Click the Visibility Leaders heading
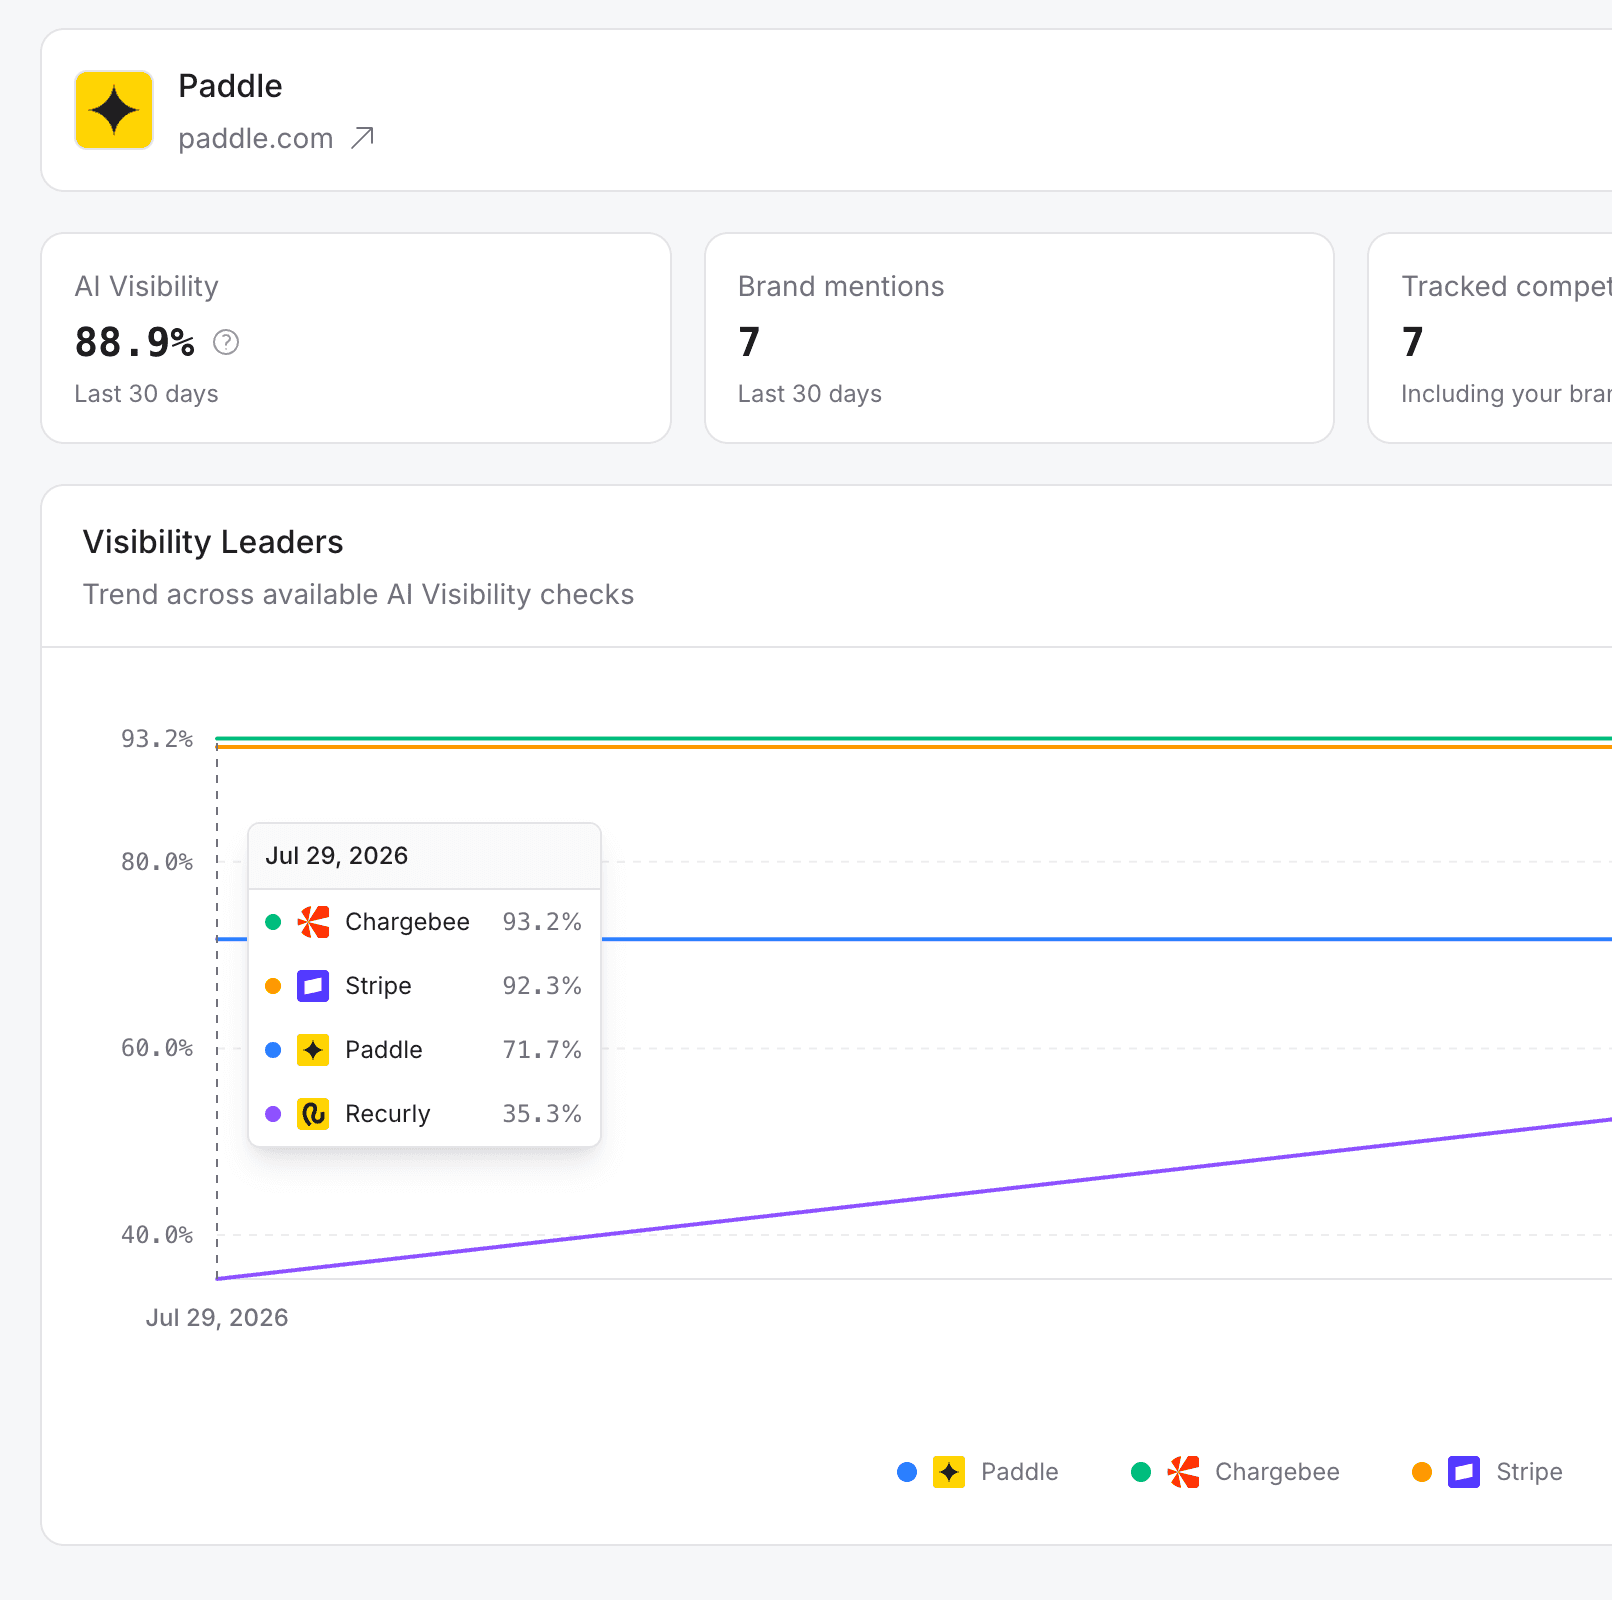This screenshot has height=1600, width=1612. [213, 542]
